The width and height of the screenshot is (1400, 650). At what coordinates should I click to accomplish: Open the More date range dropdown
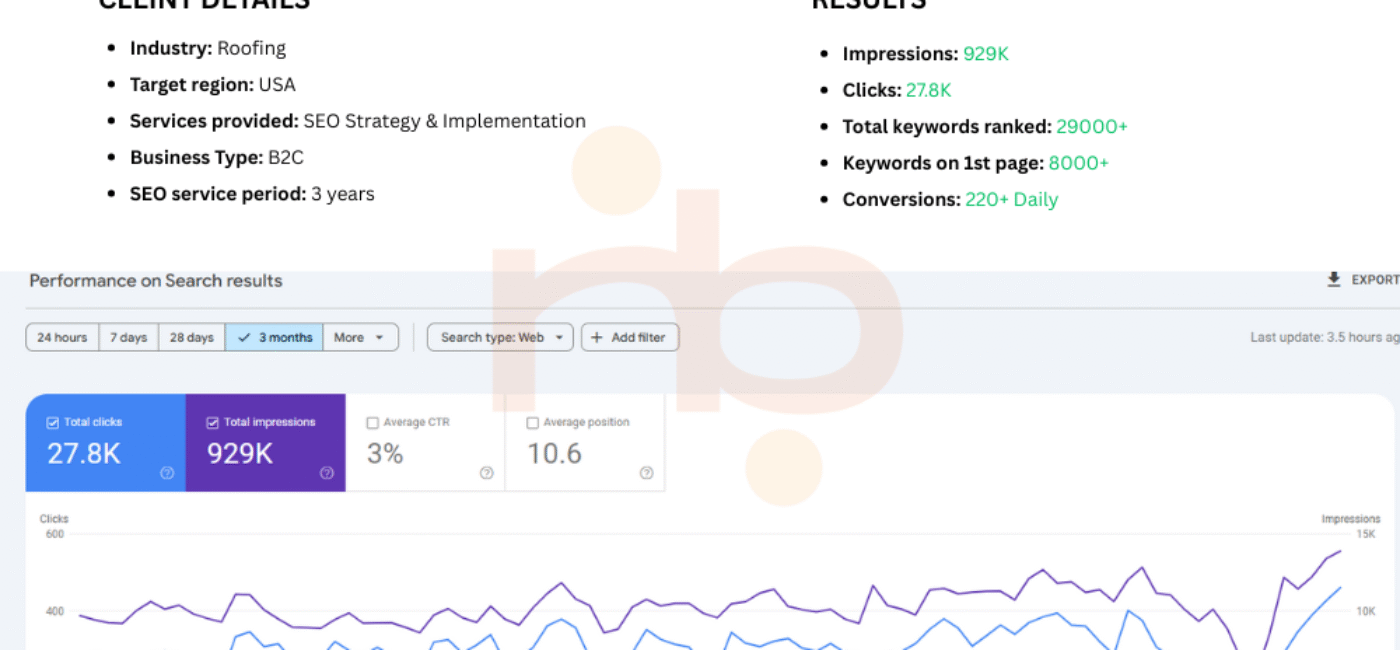click(361, 337)
